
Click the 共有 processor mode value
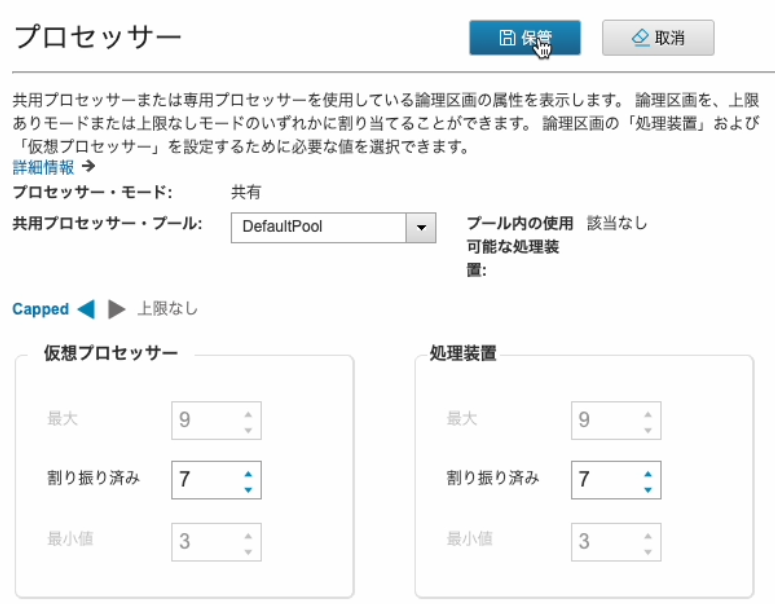246,192
